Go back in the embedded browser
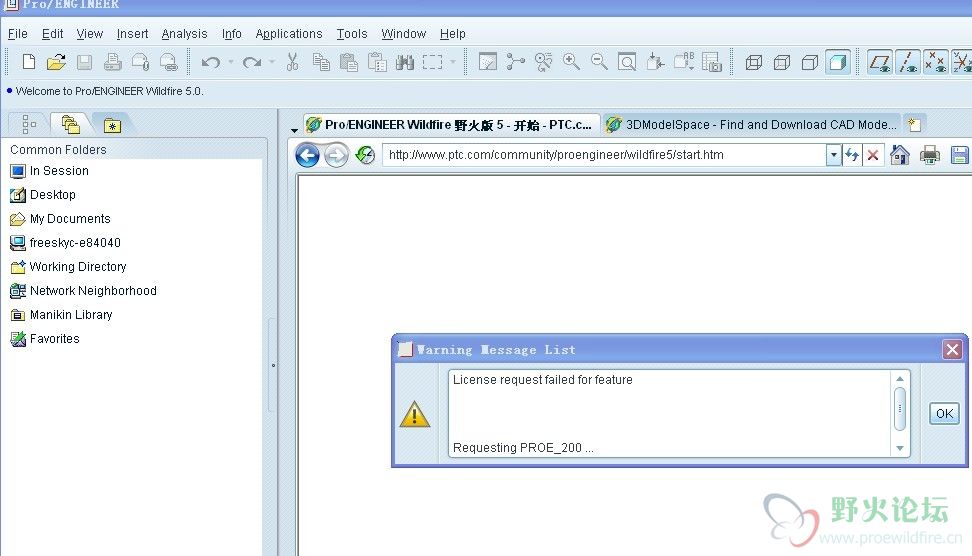The image size is (972, 556). click(307, 155)
